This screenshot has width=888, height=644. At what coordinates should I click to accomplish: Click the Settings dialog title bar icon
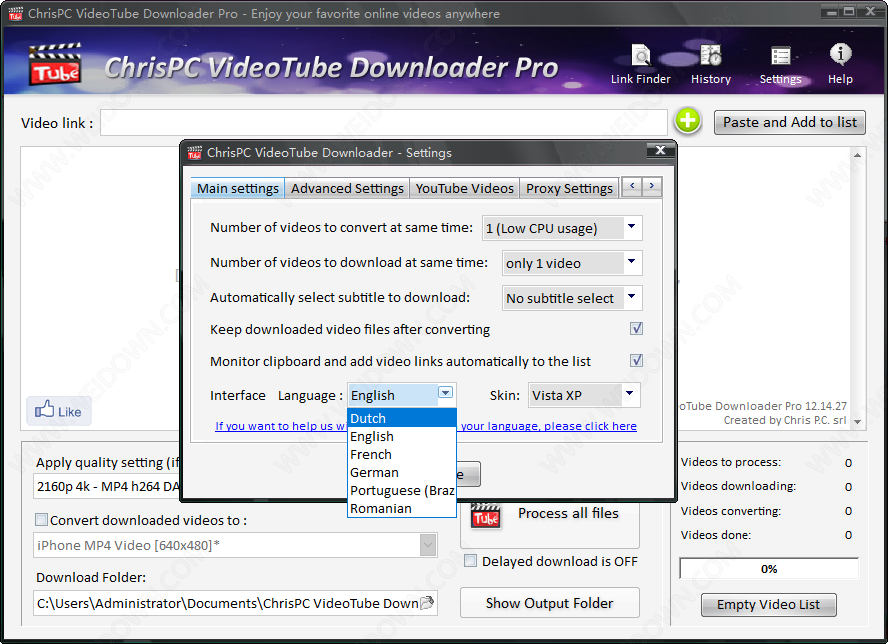click(x=194, y=152)
